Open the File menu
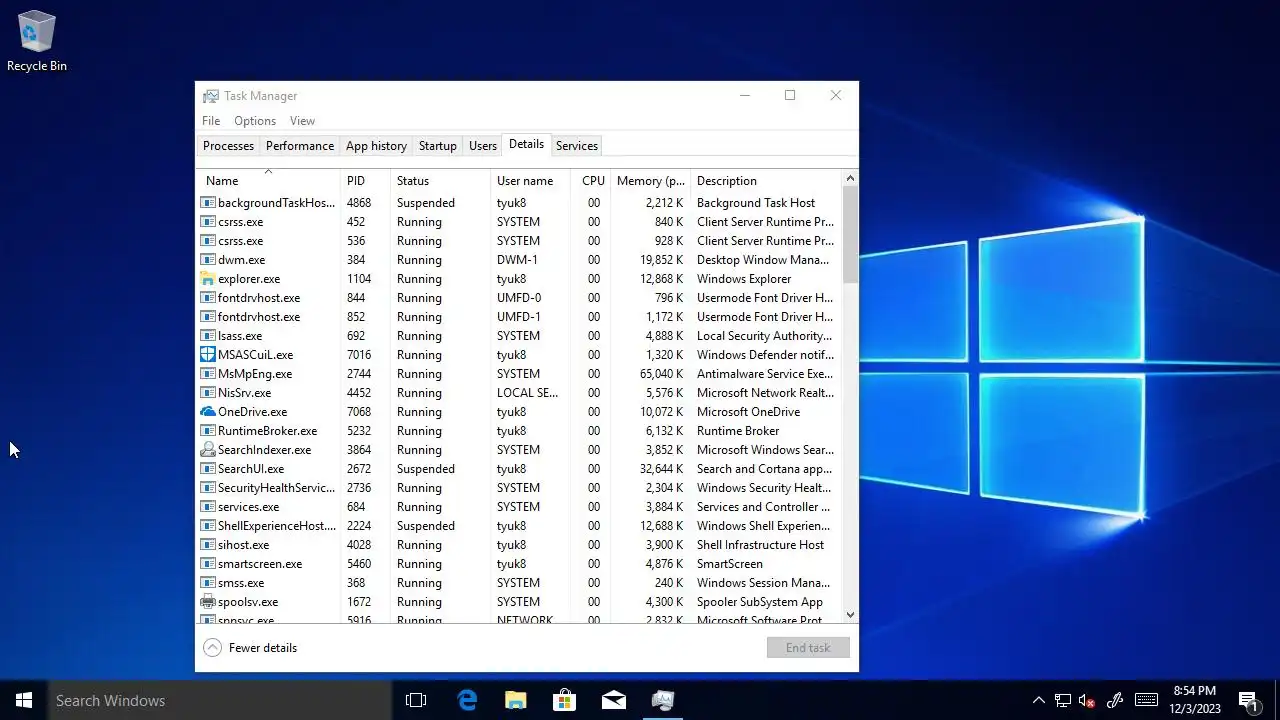The width and height of the screenshot is (1280, 720). [211, 121]
